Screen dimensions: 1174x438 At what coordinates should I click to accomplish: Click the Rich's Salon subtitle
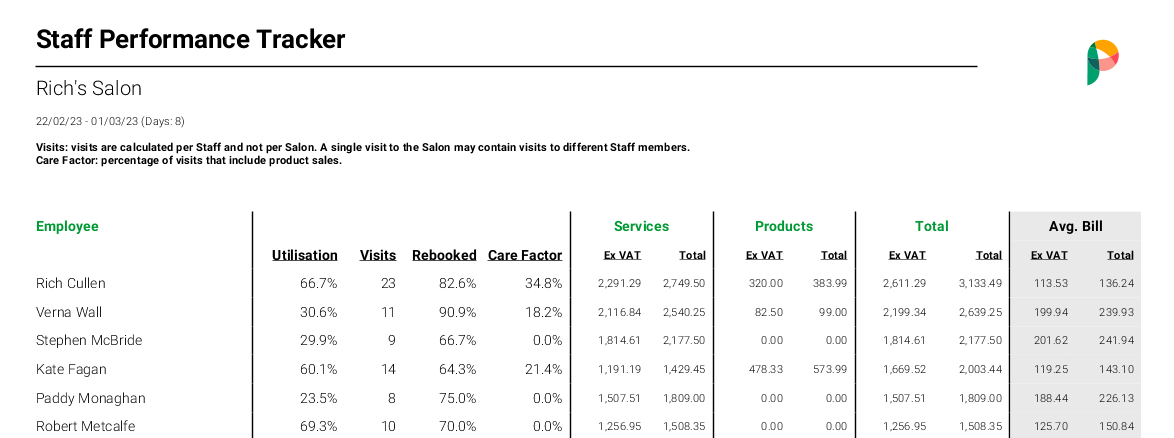point(89,88)
